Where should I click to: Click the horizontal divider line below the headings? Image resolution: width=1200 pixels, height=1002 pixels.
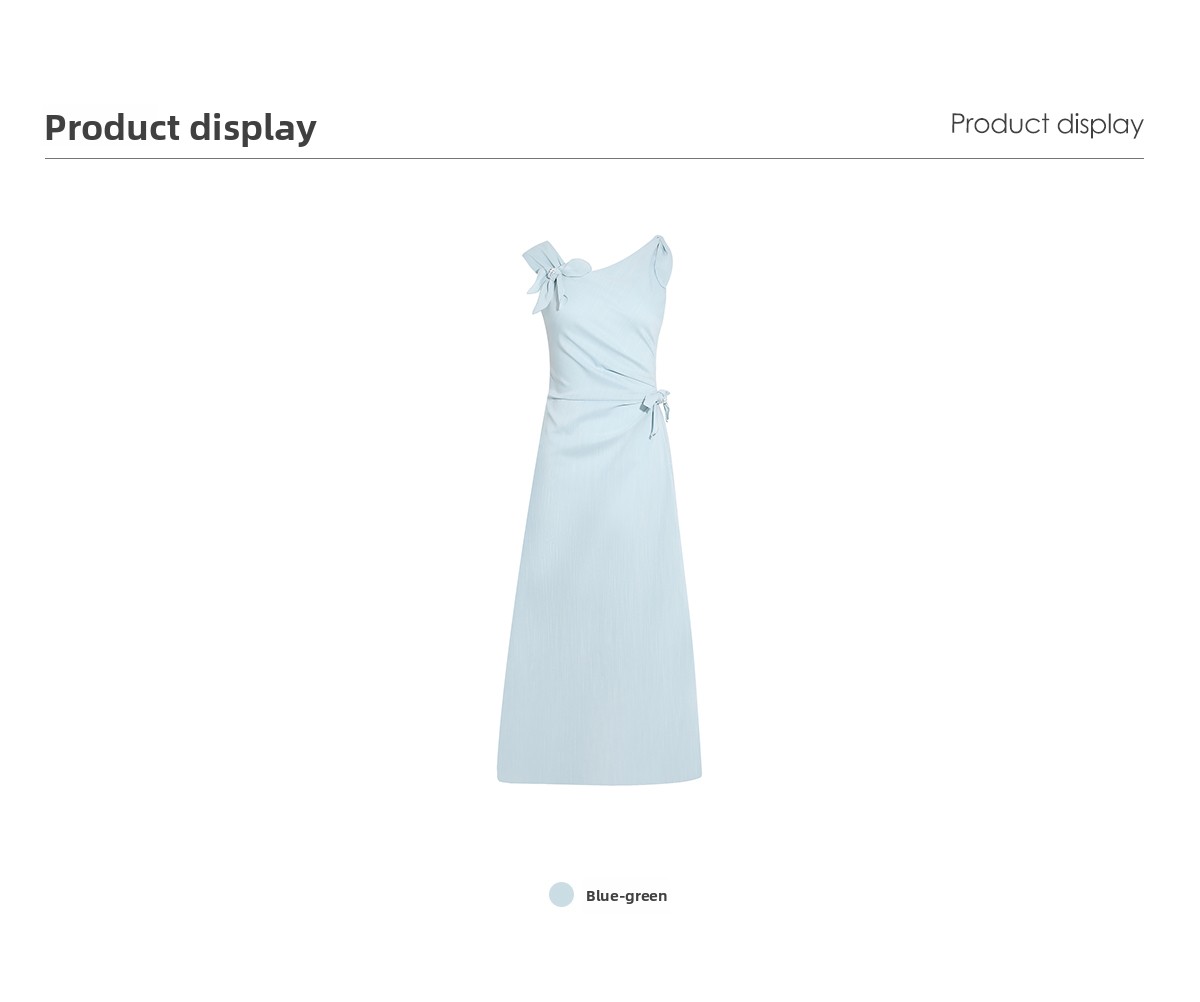coord(594,158)
